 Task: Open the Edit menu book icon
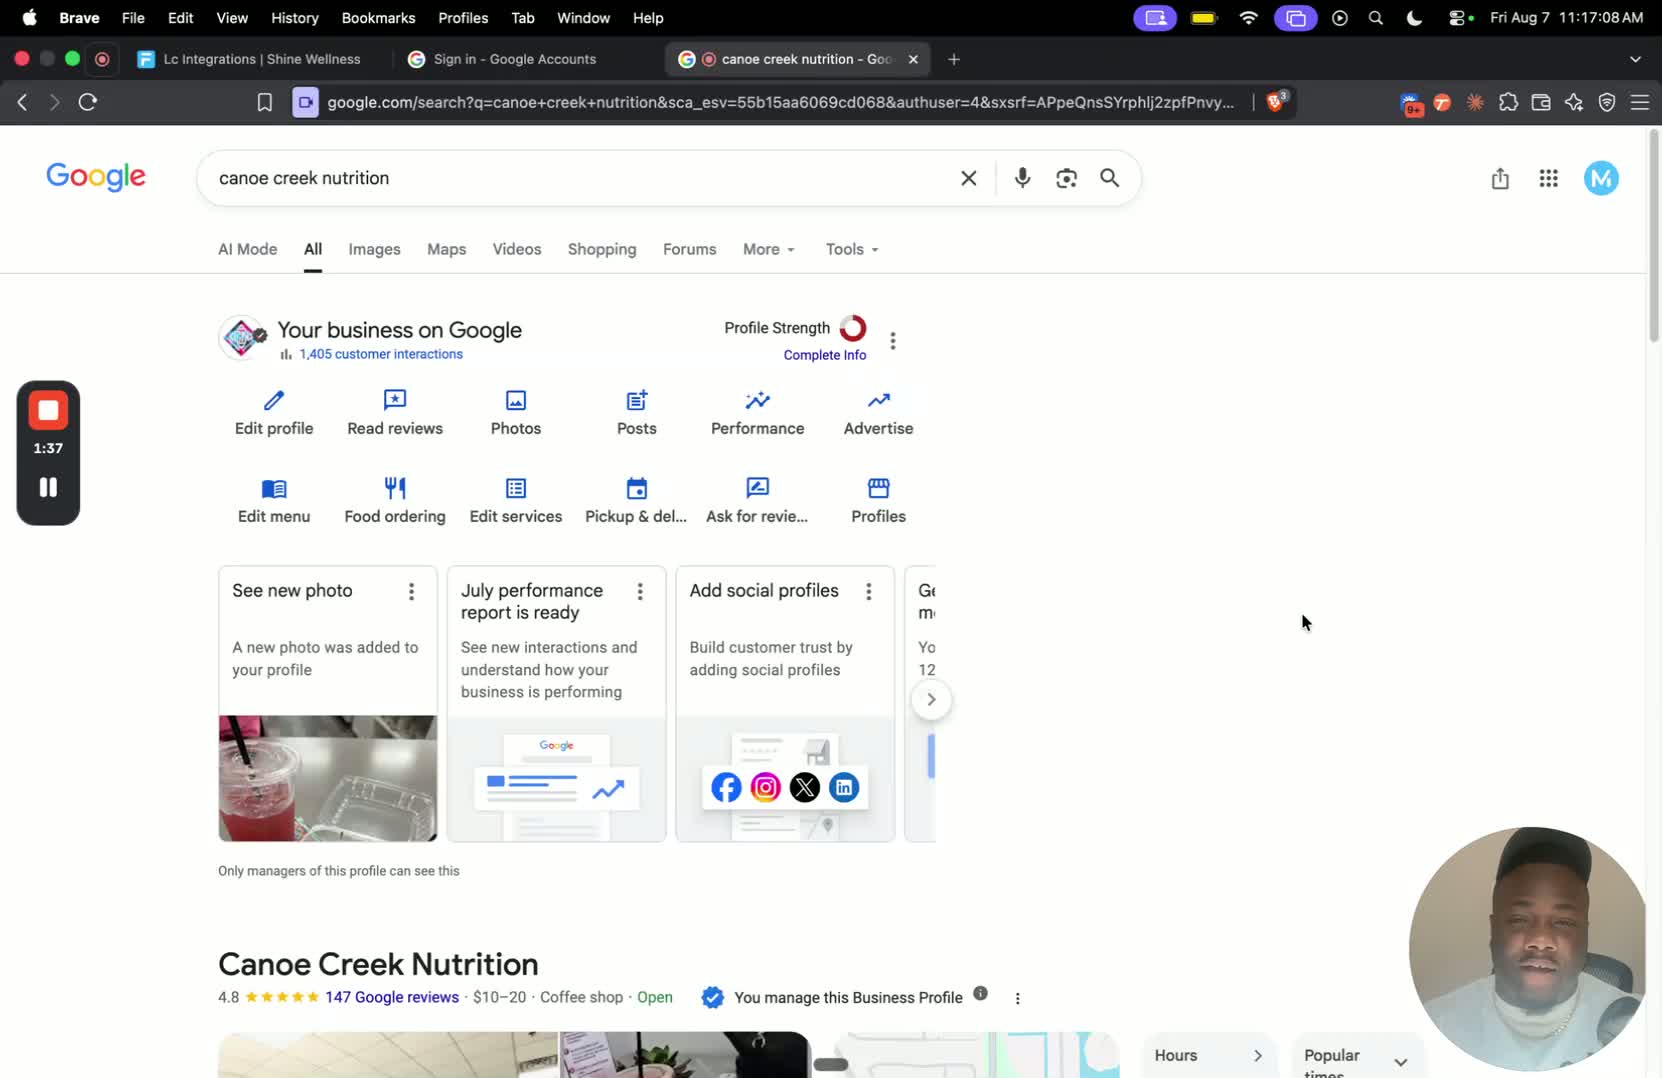274,489
